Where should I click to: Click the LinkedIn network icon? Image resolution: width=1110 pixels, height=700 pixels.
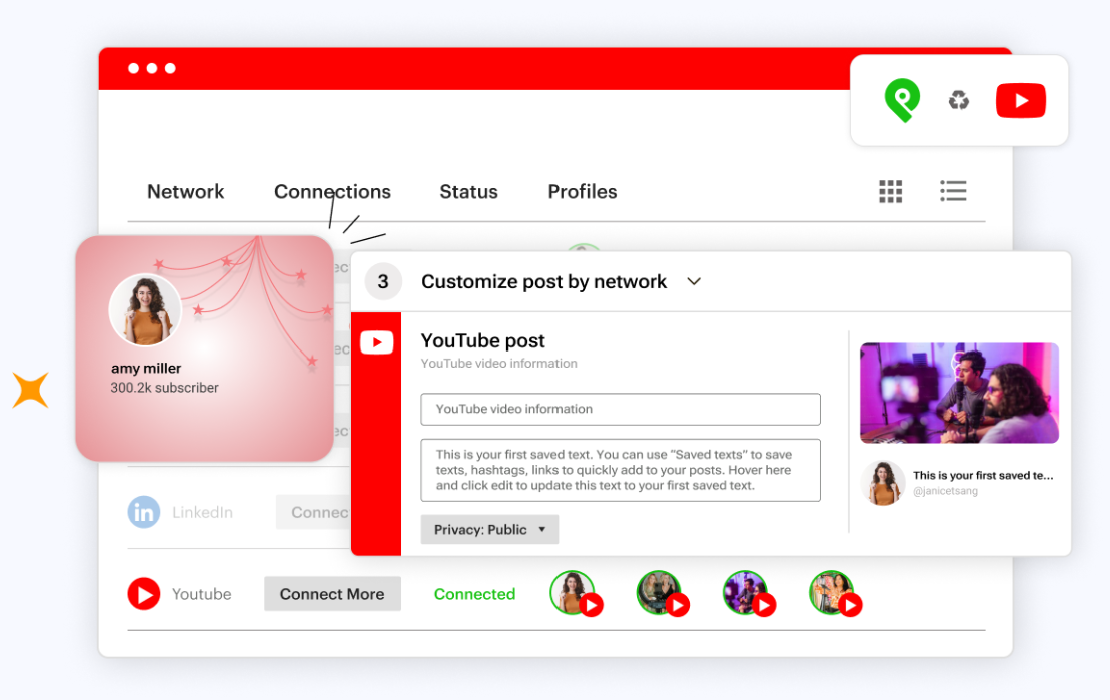coord(144,512)
